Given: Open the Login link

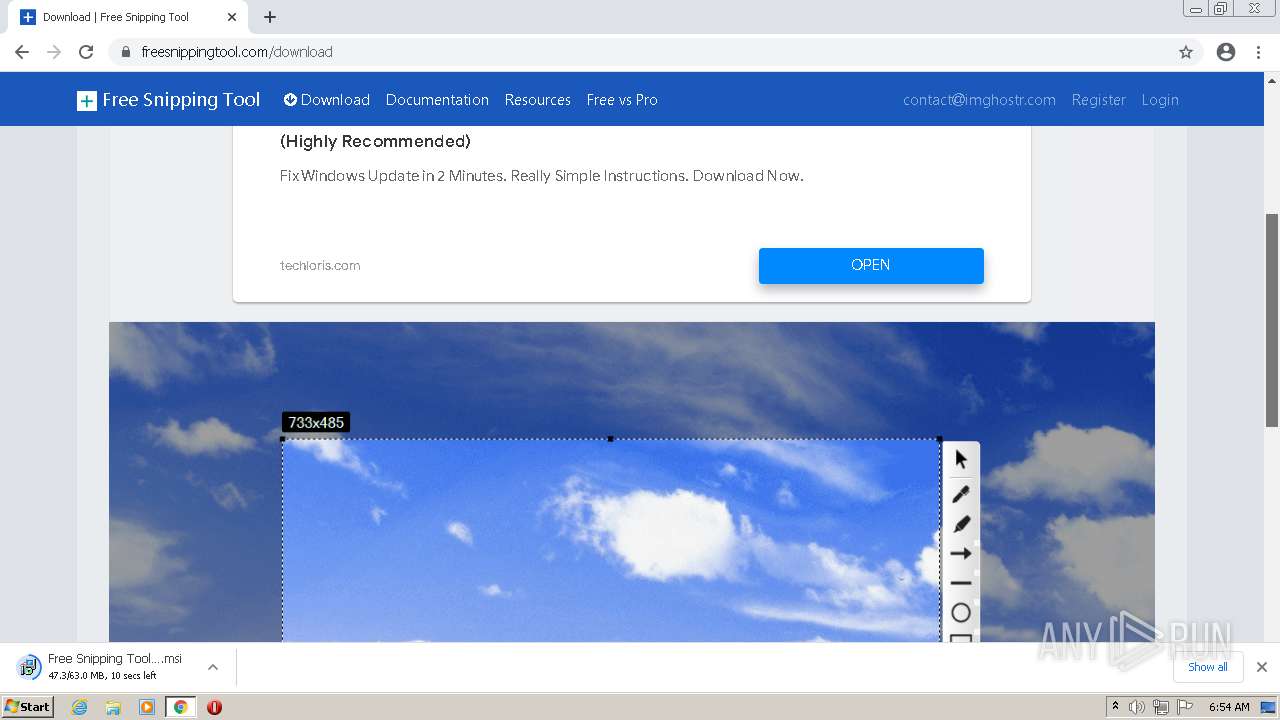Looking at the screenshot, I should click(x=1160, y=100).
